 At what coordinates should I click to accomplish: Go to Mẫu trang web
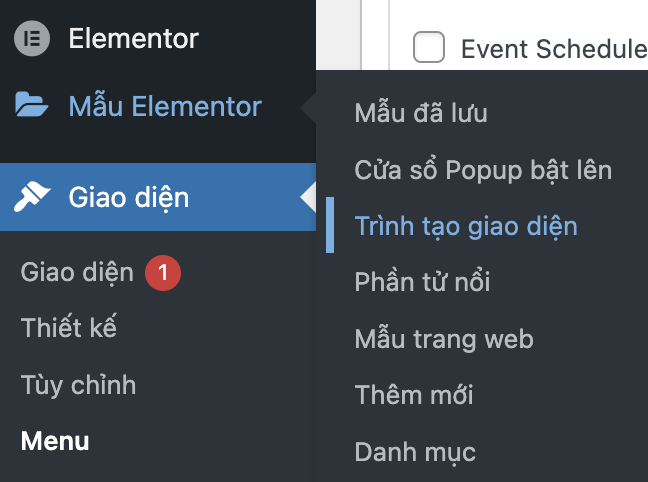444,339
